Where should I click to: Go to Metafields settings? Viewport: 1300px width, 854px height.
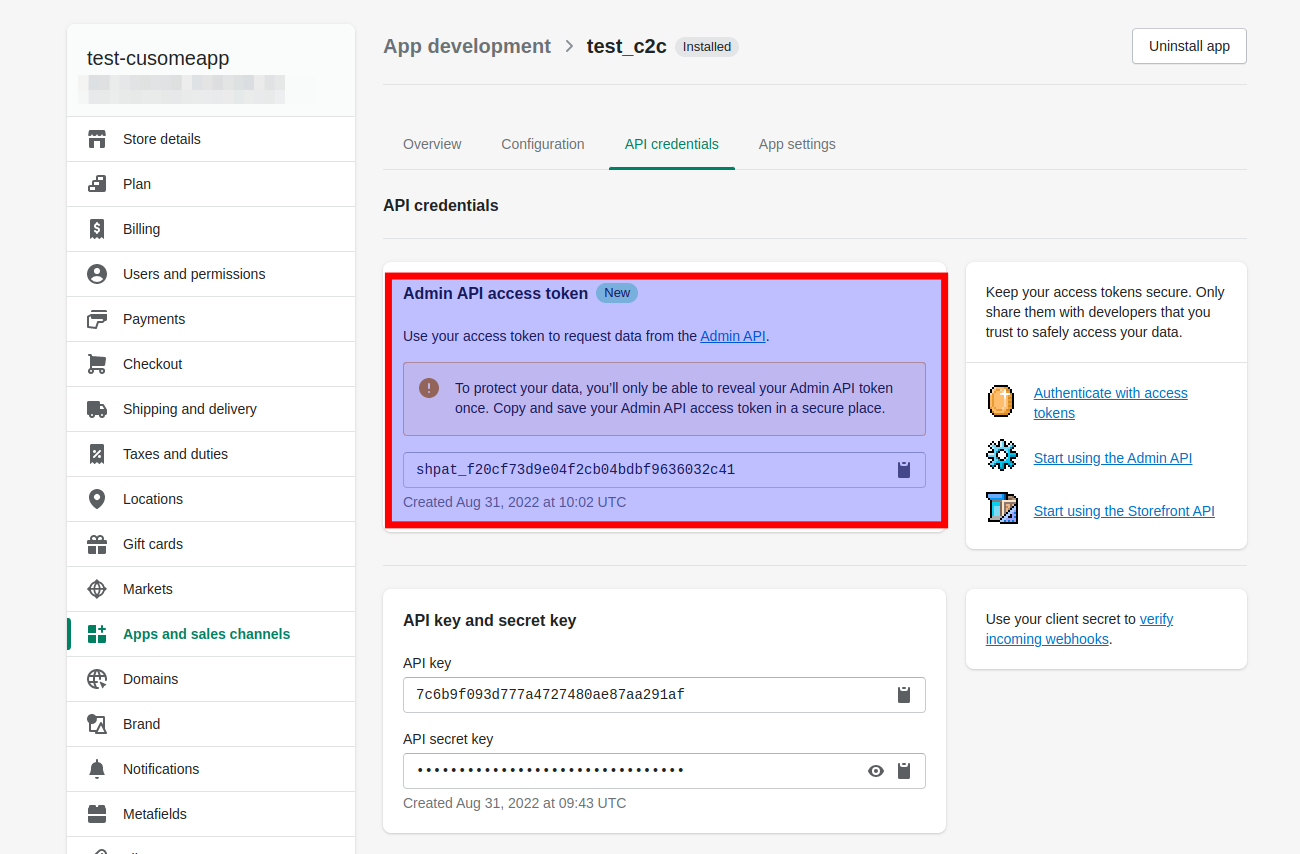coord(211,814)
